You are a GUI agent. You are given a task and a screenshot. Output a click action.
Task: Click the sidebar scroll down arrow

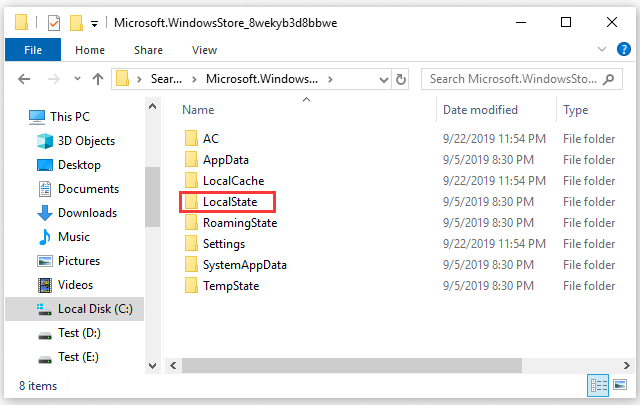pyautogui.click(x=153, y=365)
